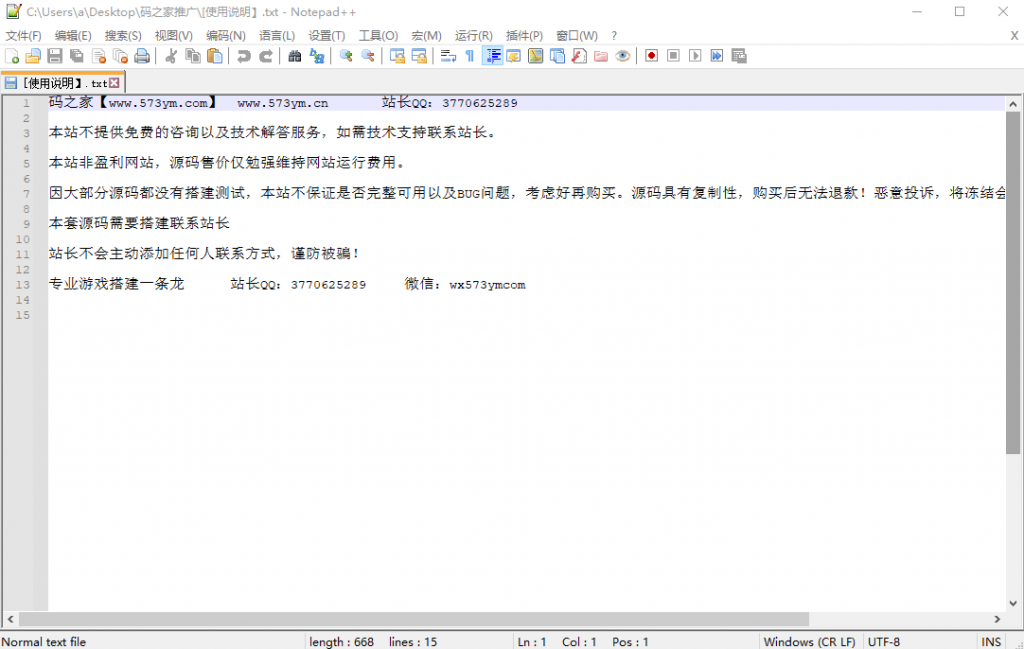Zoom in with the magnifier plus icon

(346, 56)
